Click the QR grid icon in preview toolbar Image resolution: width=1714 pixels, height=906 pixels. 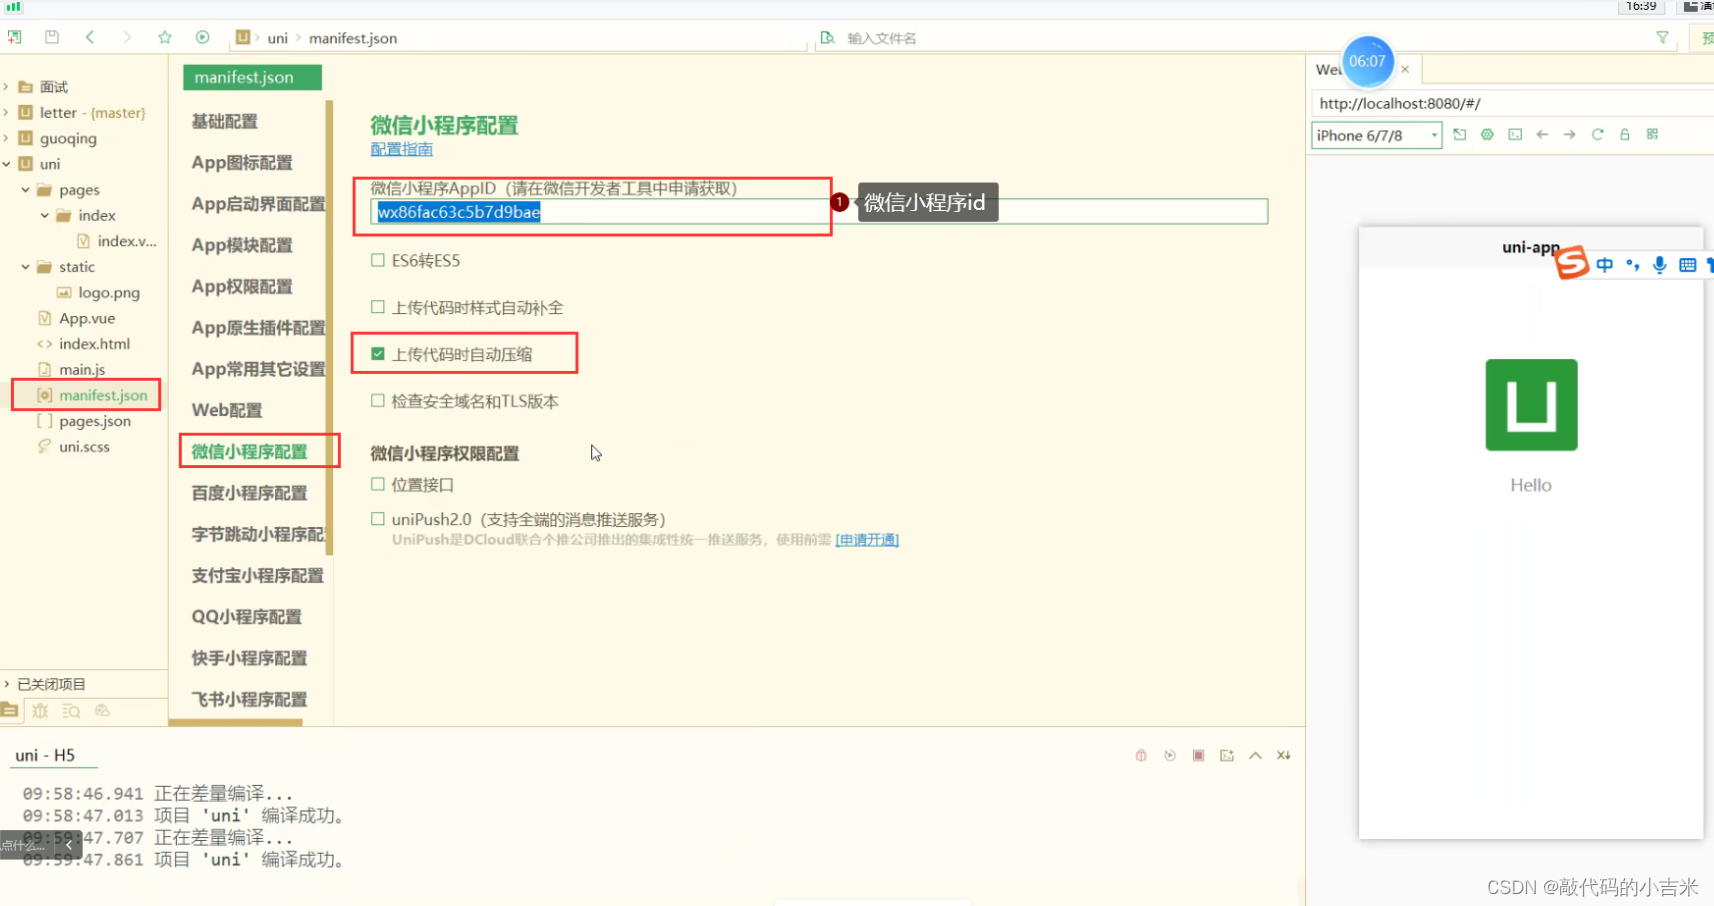tap(1652, 134)
